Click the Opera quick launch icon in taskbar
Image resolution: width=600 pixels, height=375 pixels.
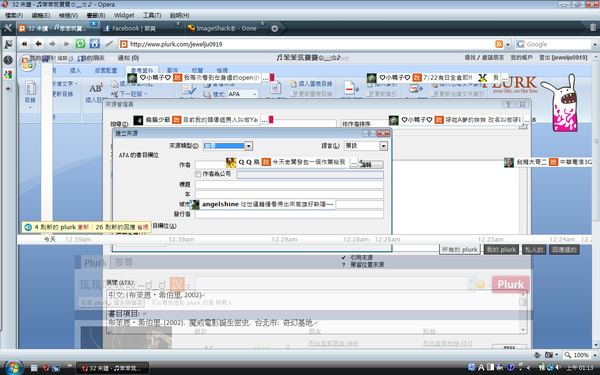click(46, 368)
